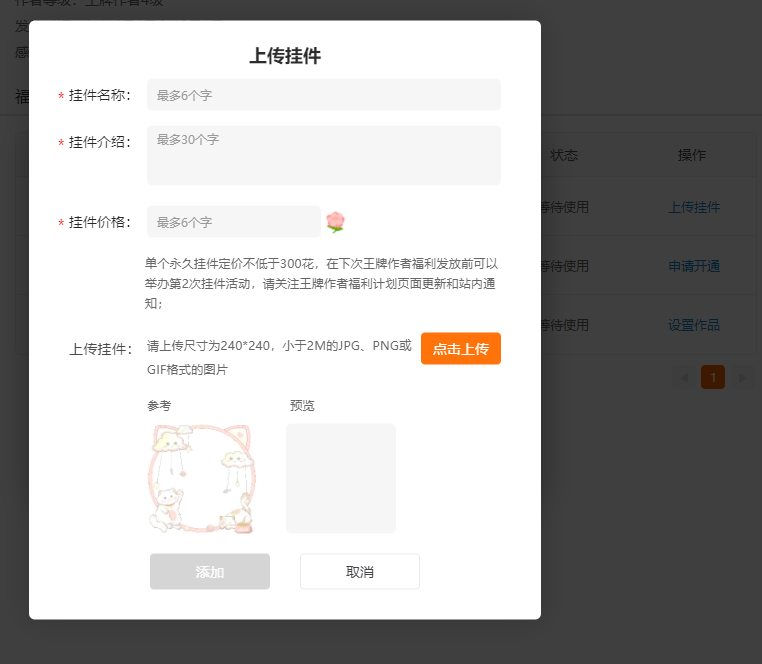
Task: Click the 操作 column header
Action: click(x=692, y=155)
